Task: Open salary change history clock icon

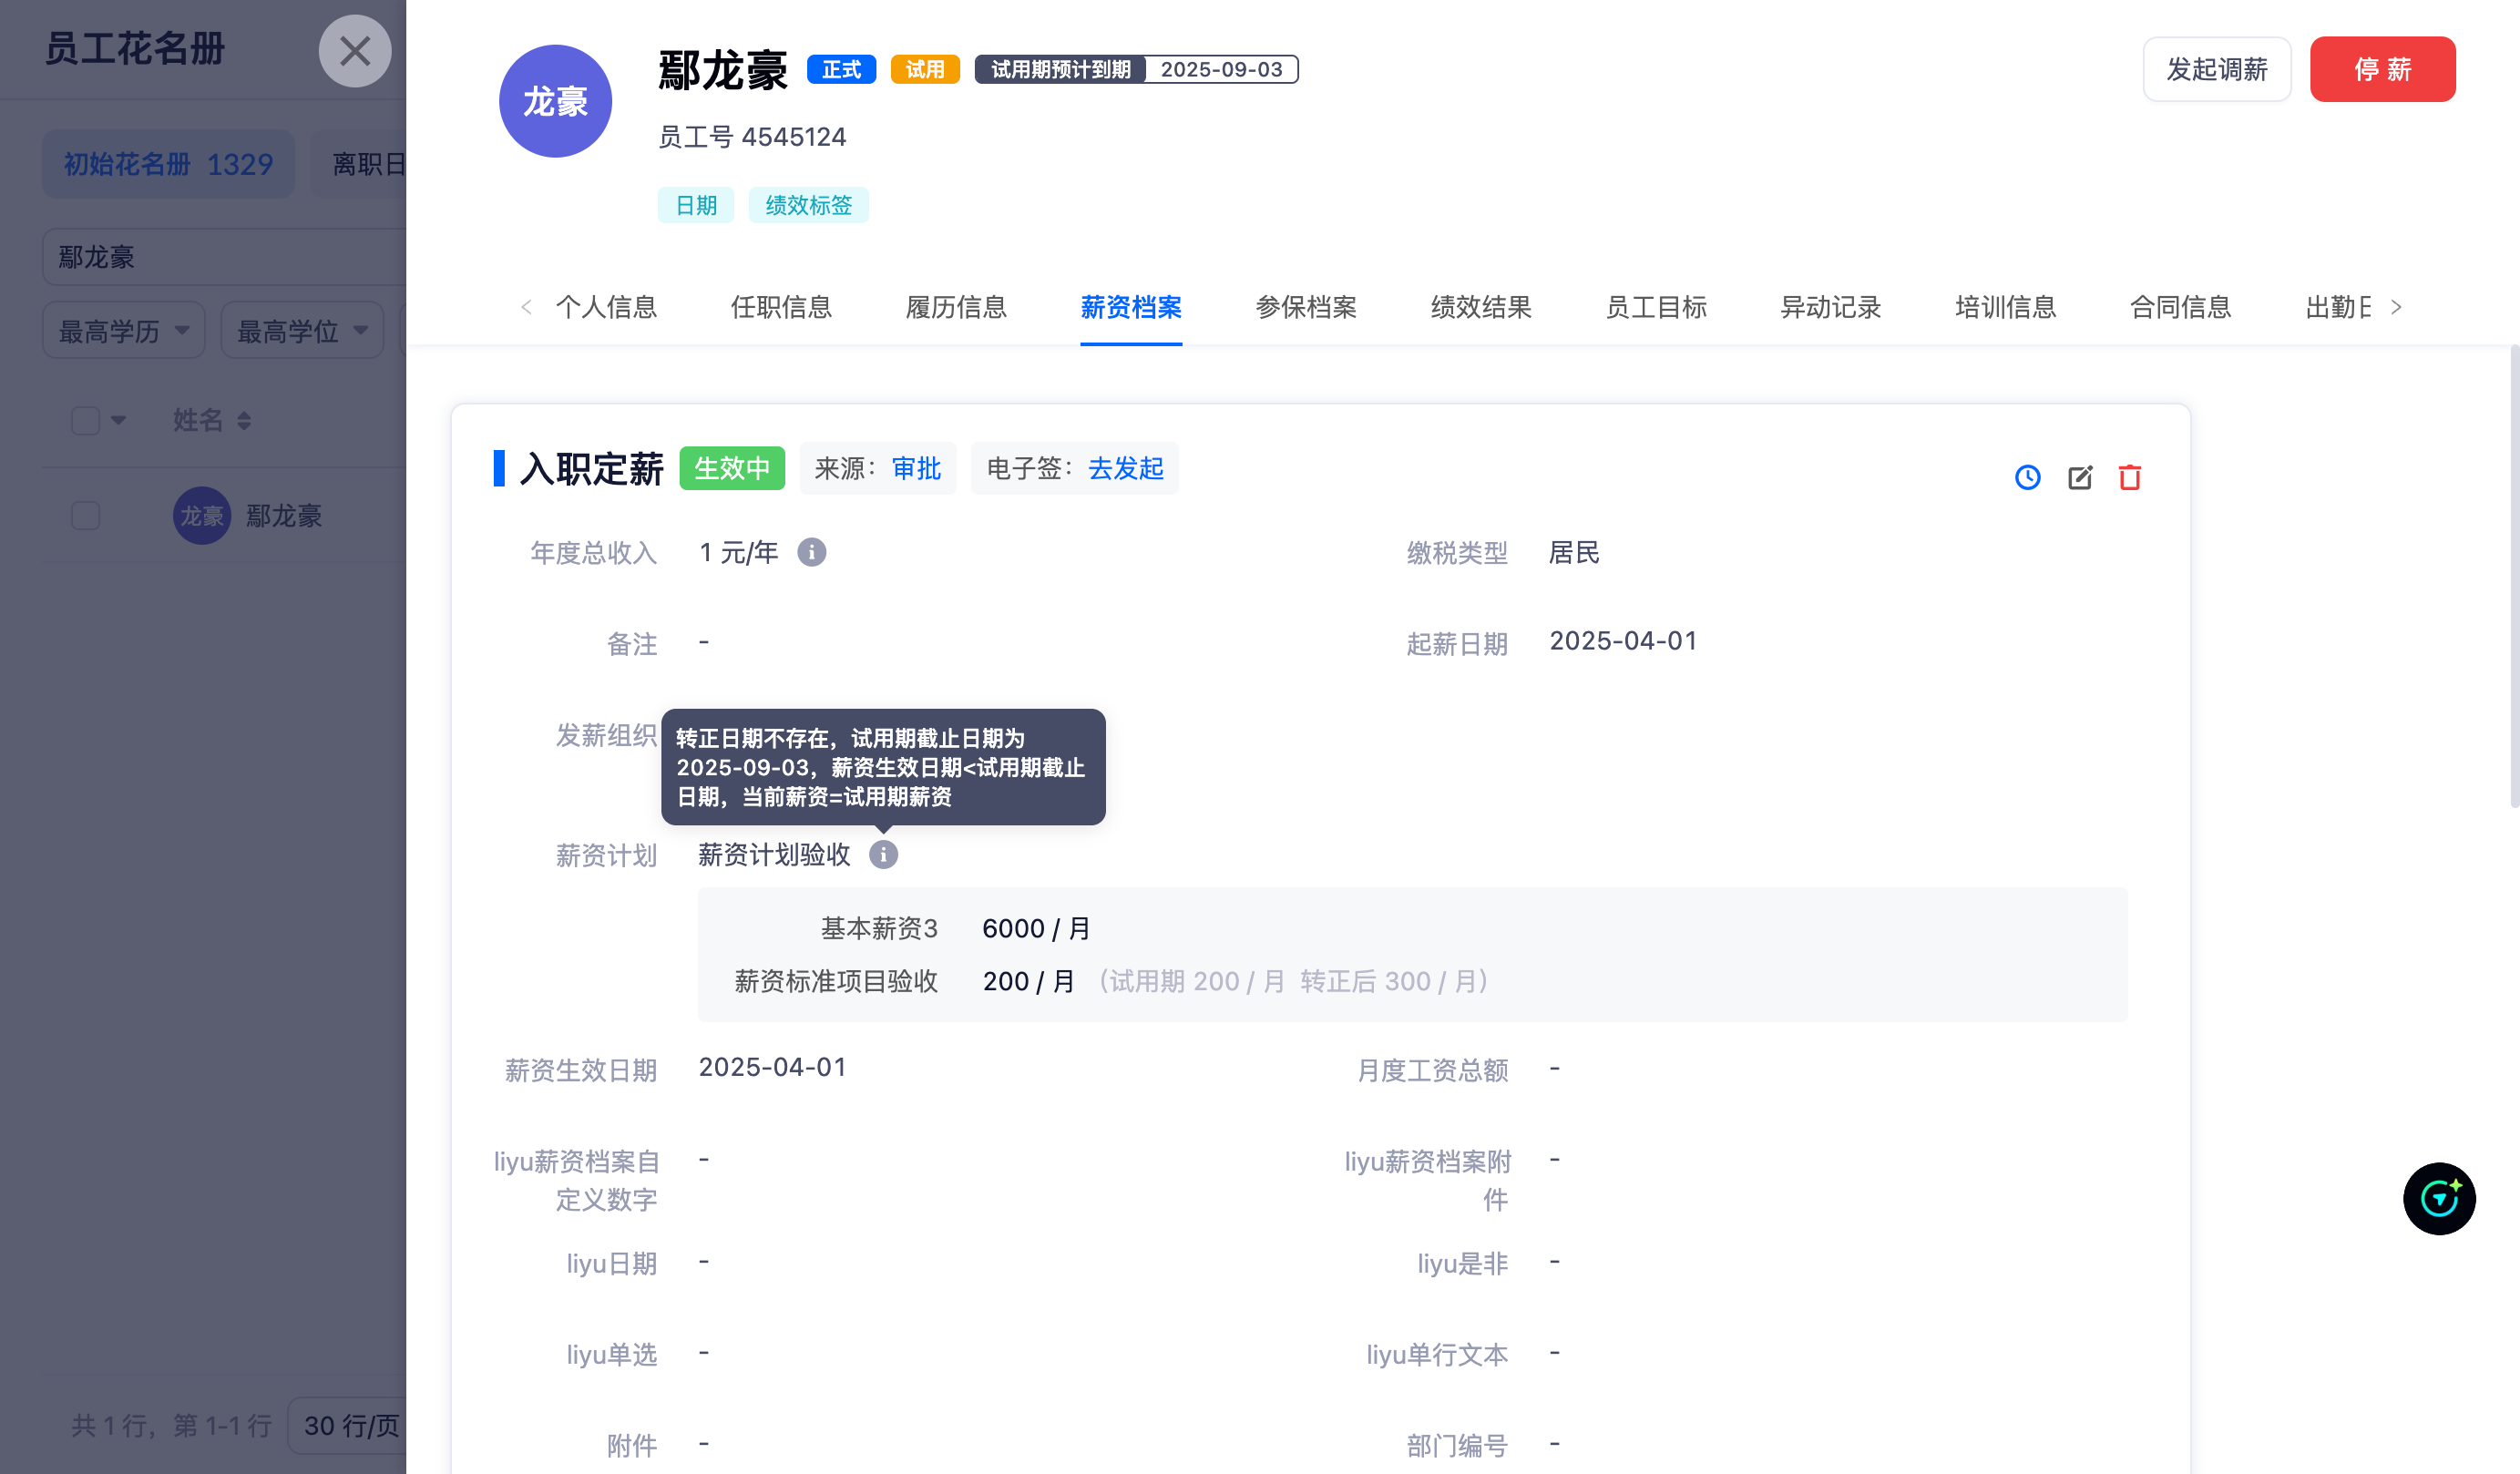Action: (2028, 477)
